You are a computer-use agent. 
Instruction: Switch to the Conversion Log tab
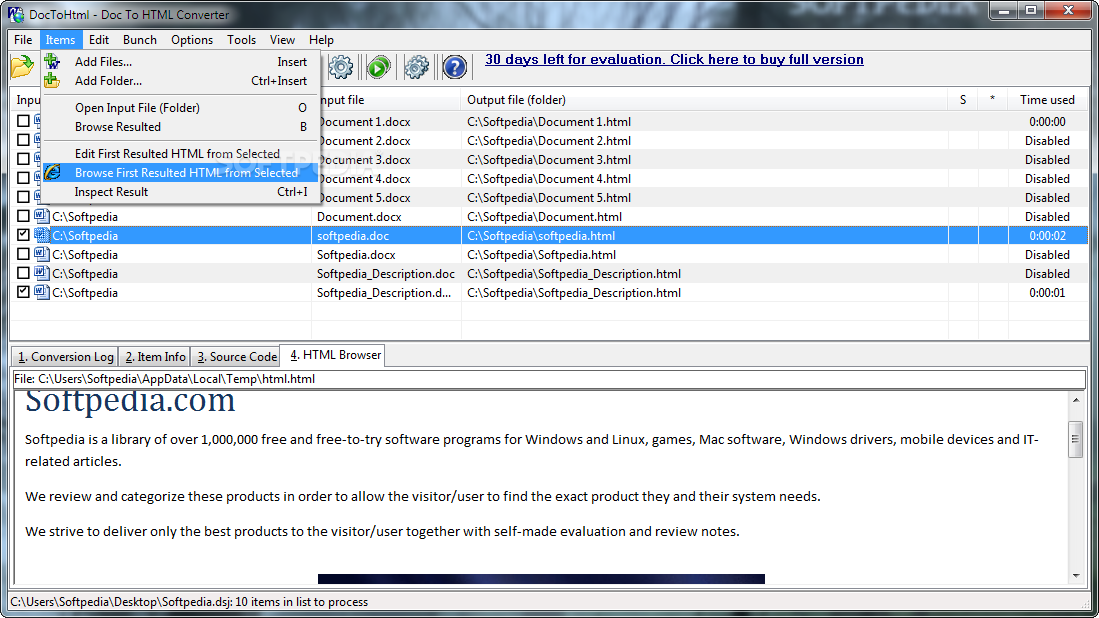pyautogui.click(x=65, y=357)
